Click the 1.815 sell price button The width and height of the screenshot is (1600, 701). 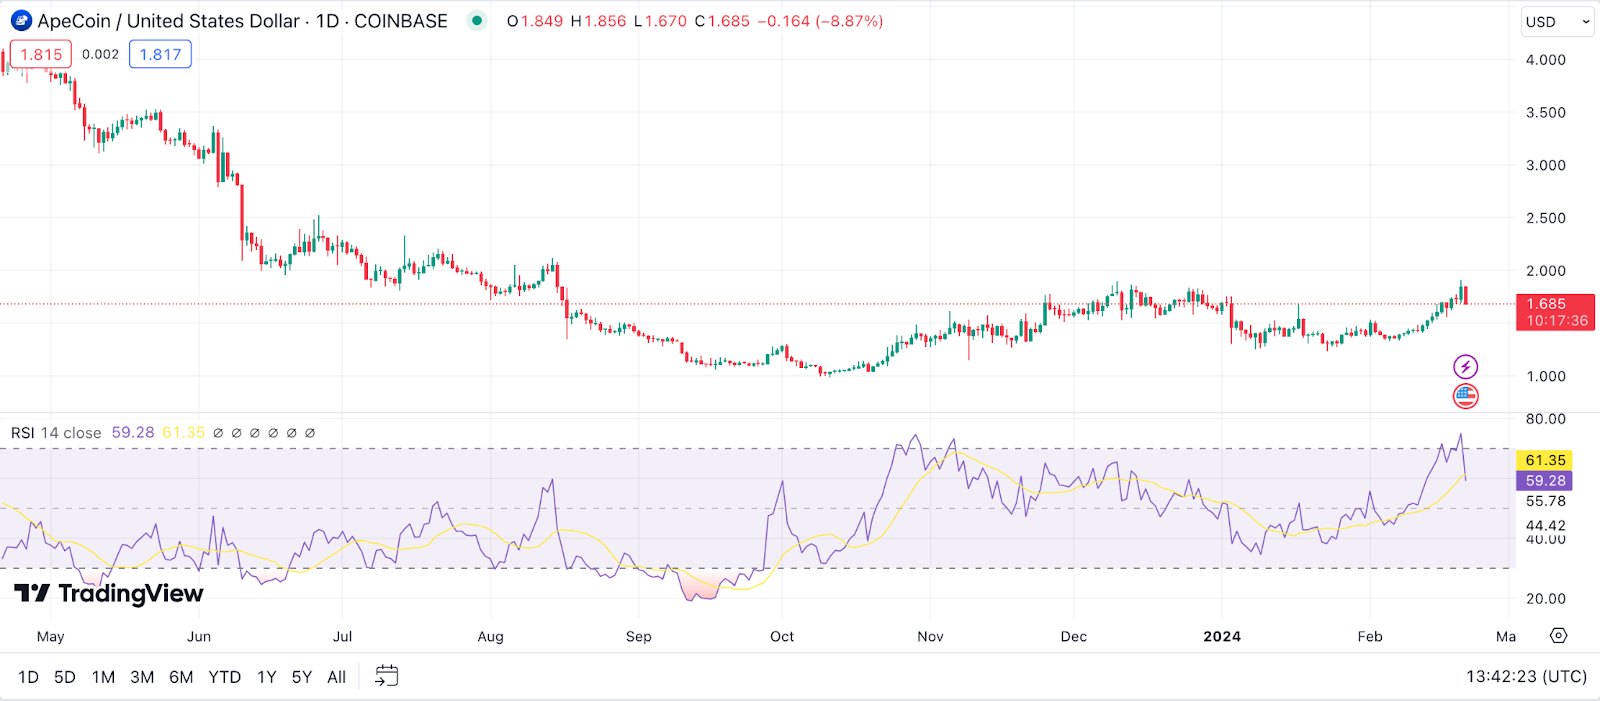[41, 55]
